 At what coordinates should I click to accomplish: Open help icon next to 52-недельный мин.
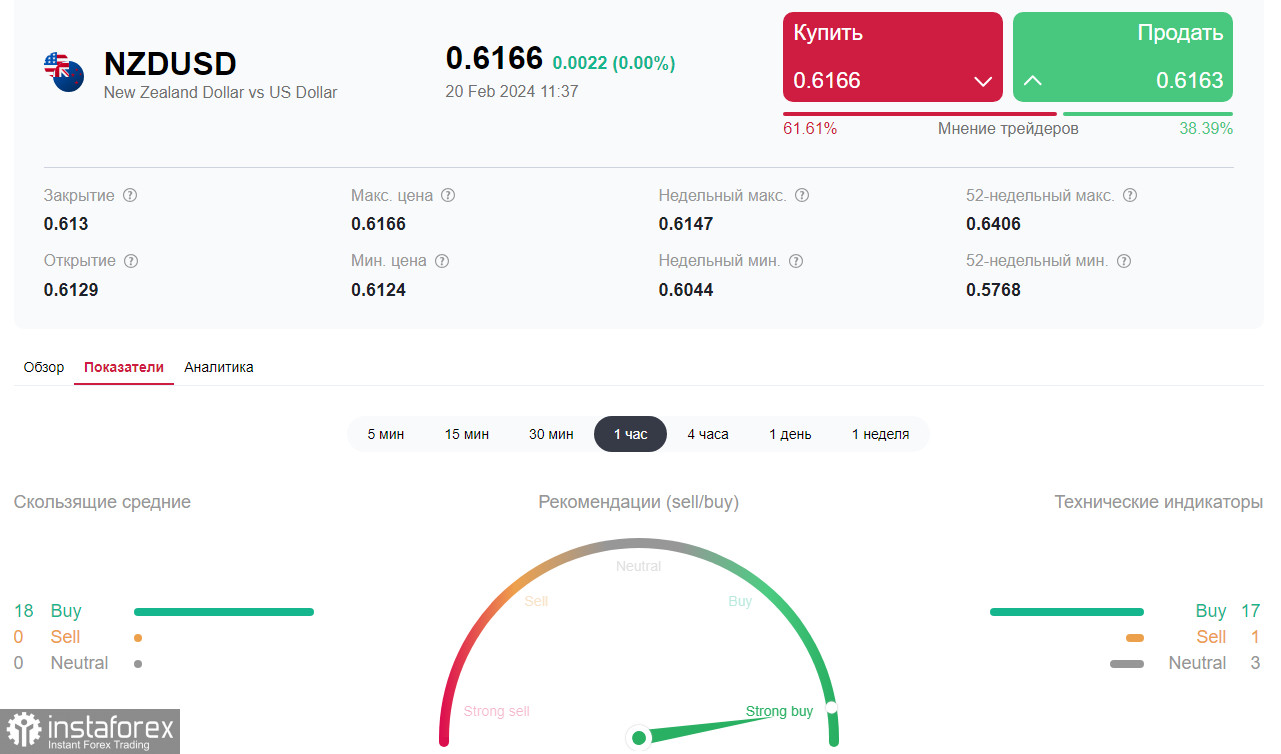coord(1123,260)
